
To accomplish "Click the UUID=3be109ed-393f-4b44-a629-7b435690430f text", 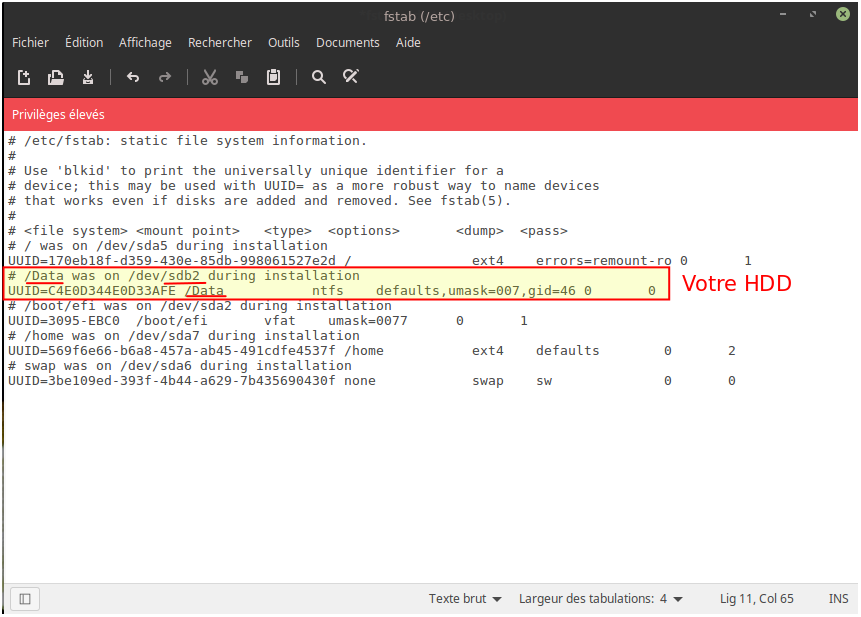I will click(172, 381).
